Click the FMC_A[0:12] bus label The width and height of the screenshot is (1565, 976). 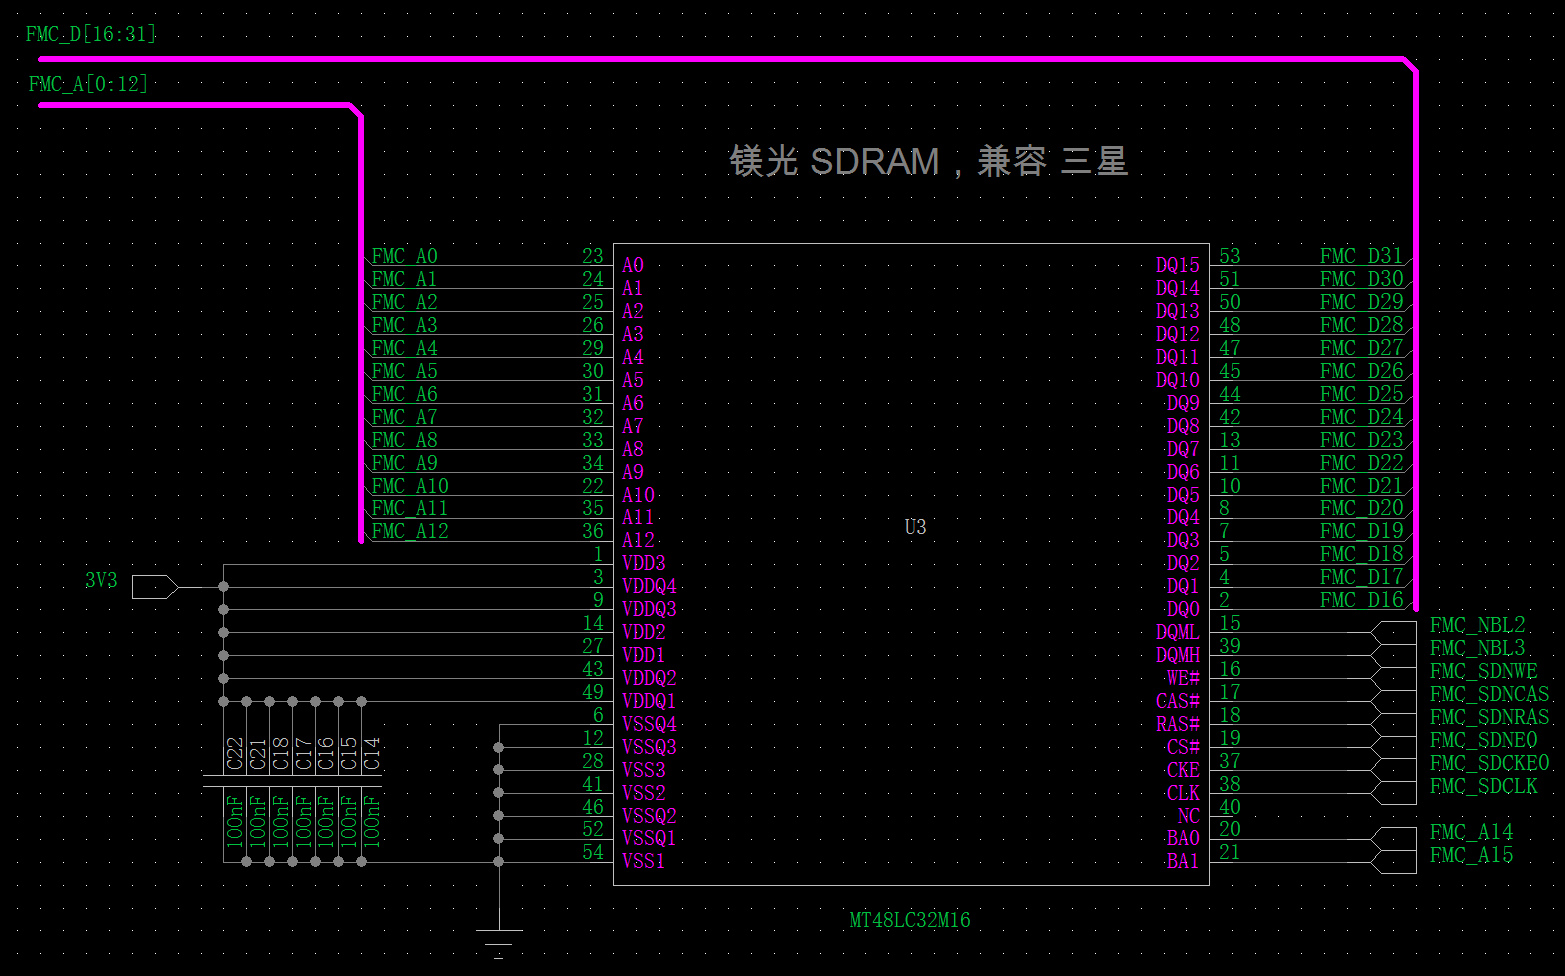[x=88, y=85]
